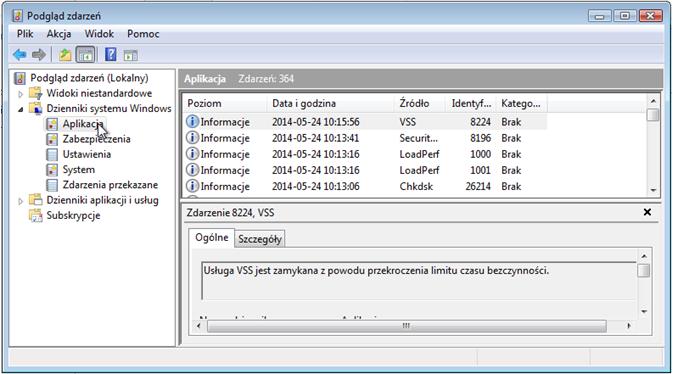The height and width of the screenshot is (374, 673).
Task: Click the horizontal scrollbar right arrow
Action: pos(629,326)
